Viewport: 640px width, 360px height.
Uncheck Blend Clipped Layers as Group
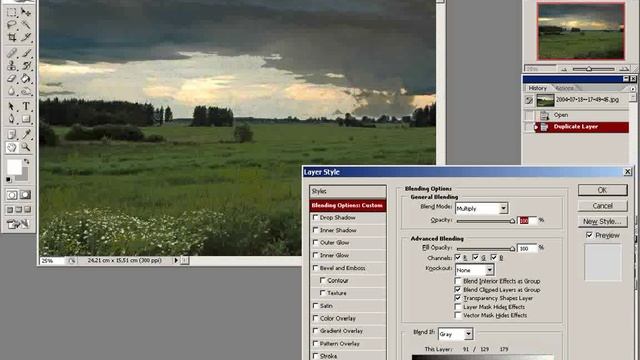click(x=458, y=289)
